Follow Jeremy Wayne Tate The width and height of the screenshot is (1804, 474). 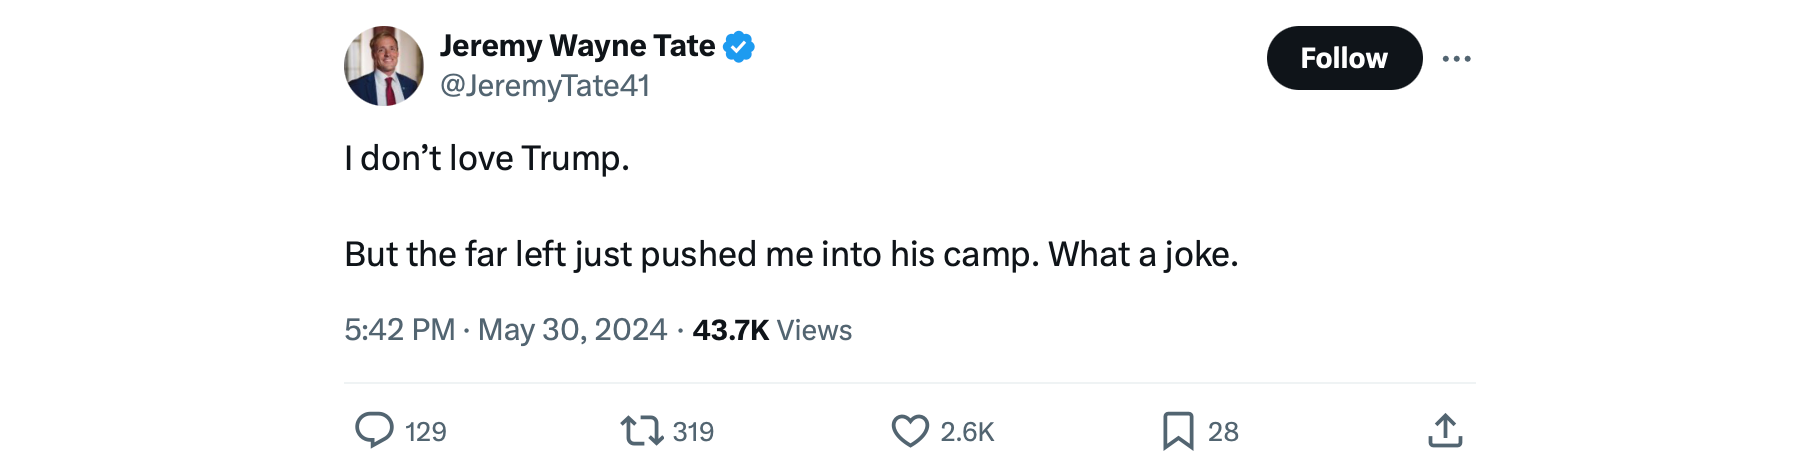coord(1343,58)
